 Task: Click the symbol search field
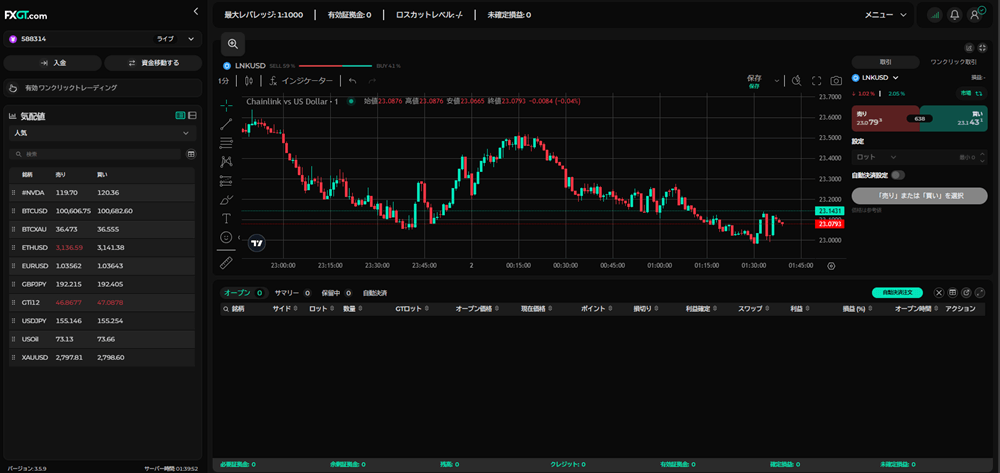95,154
